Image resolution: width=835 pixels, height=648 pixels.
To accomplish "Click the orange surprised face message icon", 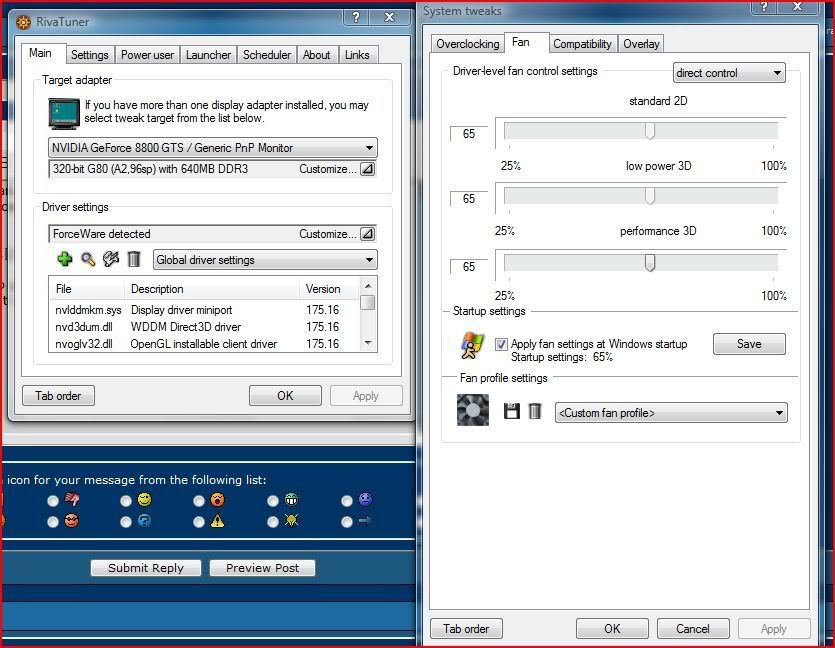I will click(217, 499).
